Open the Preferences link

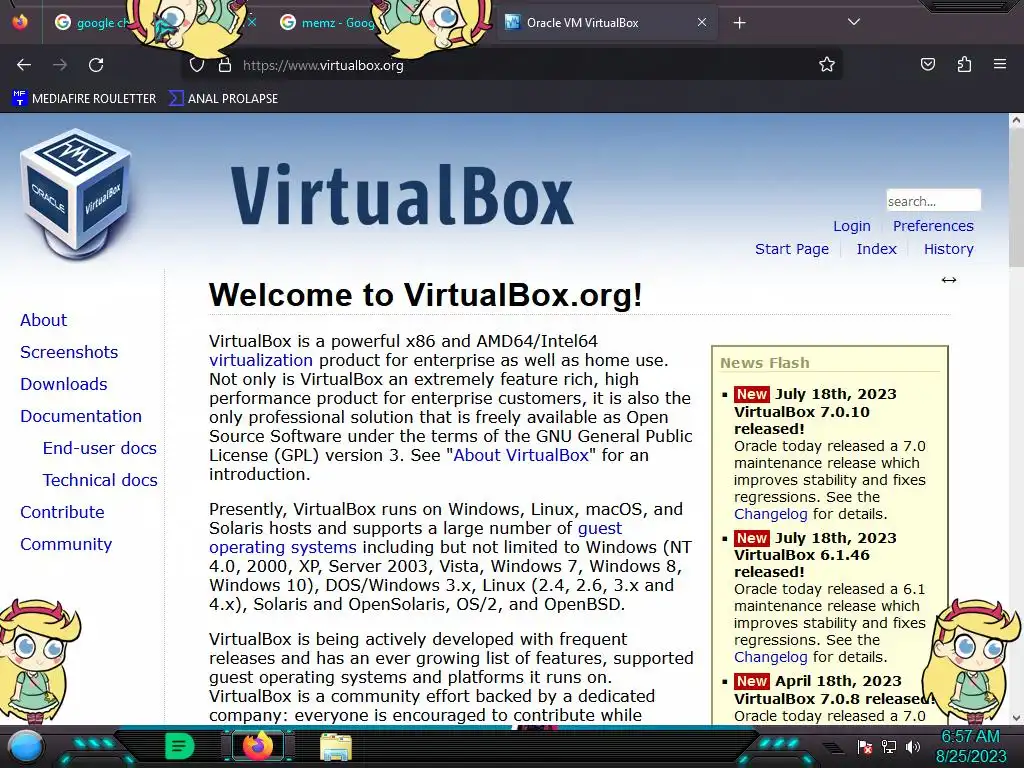click(933, 226)
